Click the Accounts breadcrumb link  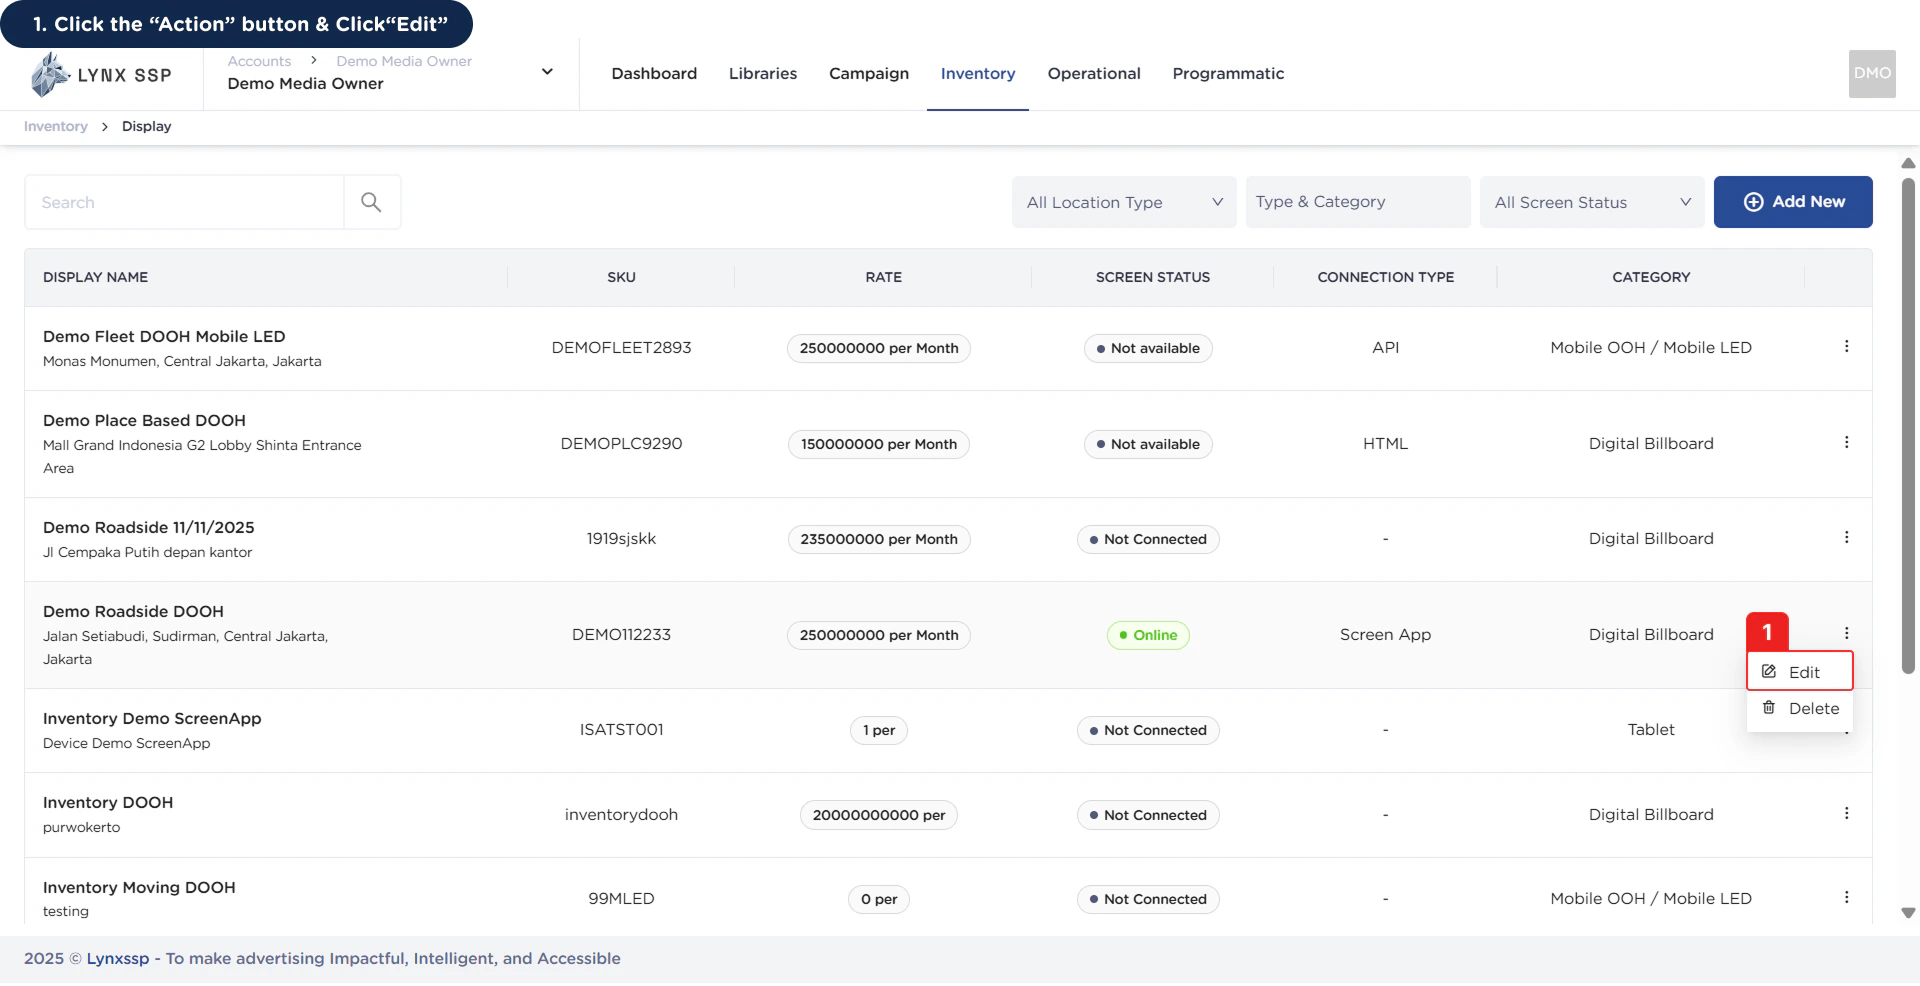coord(259,61)
